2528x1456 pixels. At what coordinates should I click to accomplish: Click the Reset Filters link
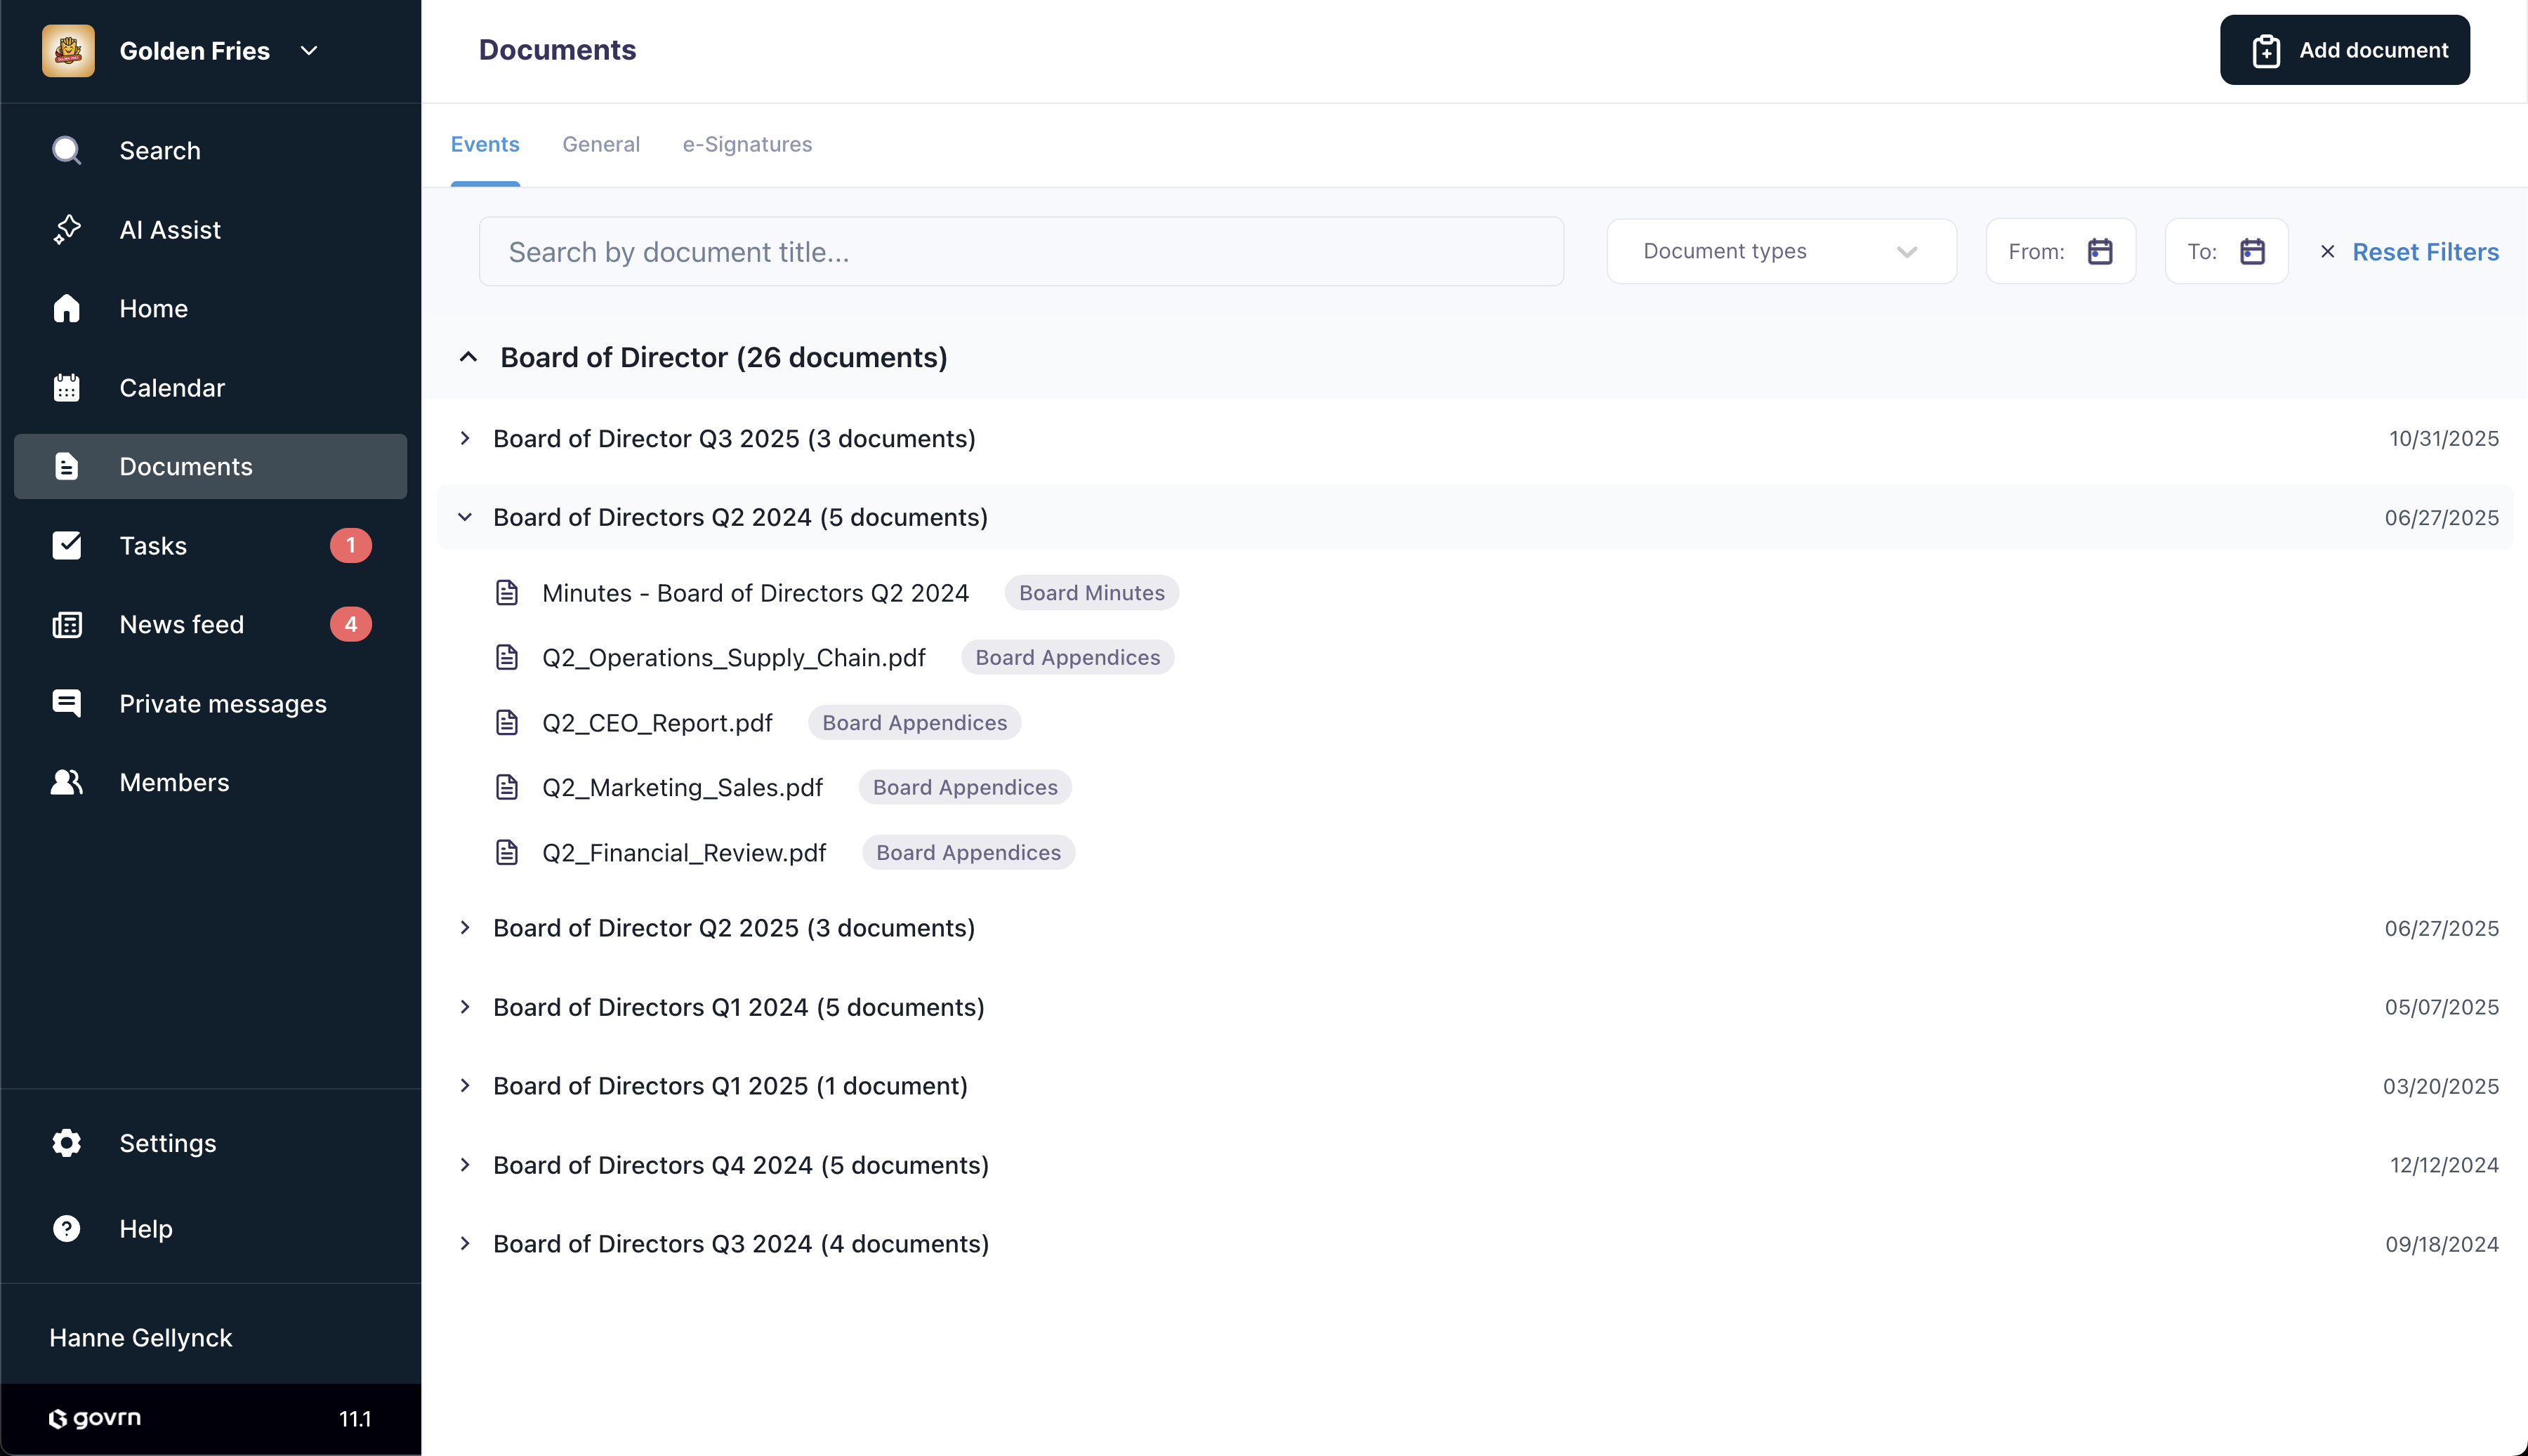pos(2425,251)
